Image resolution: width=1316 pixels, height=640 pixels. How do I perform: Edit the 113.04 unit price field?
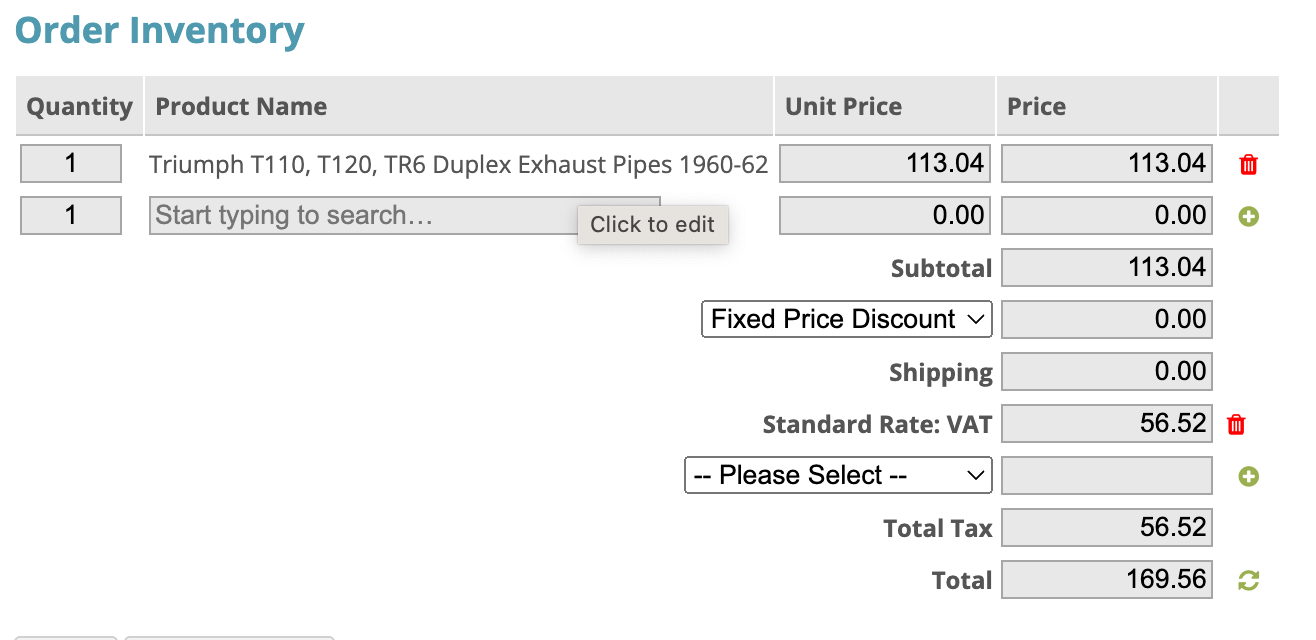(884, 164)
